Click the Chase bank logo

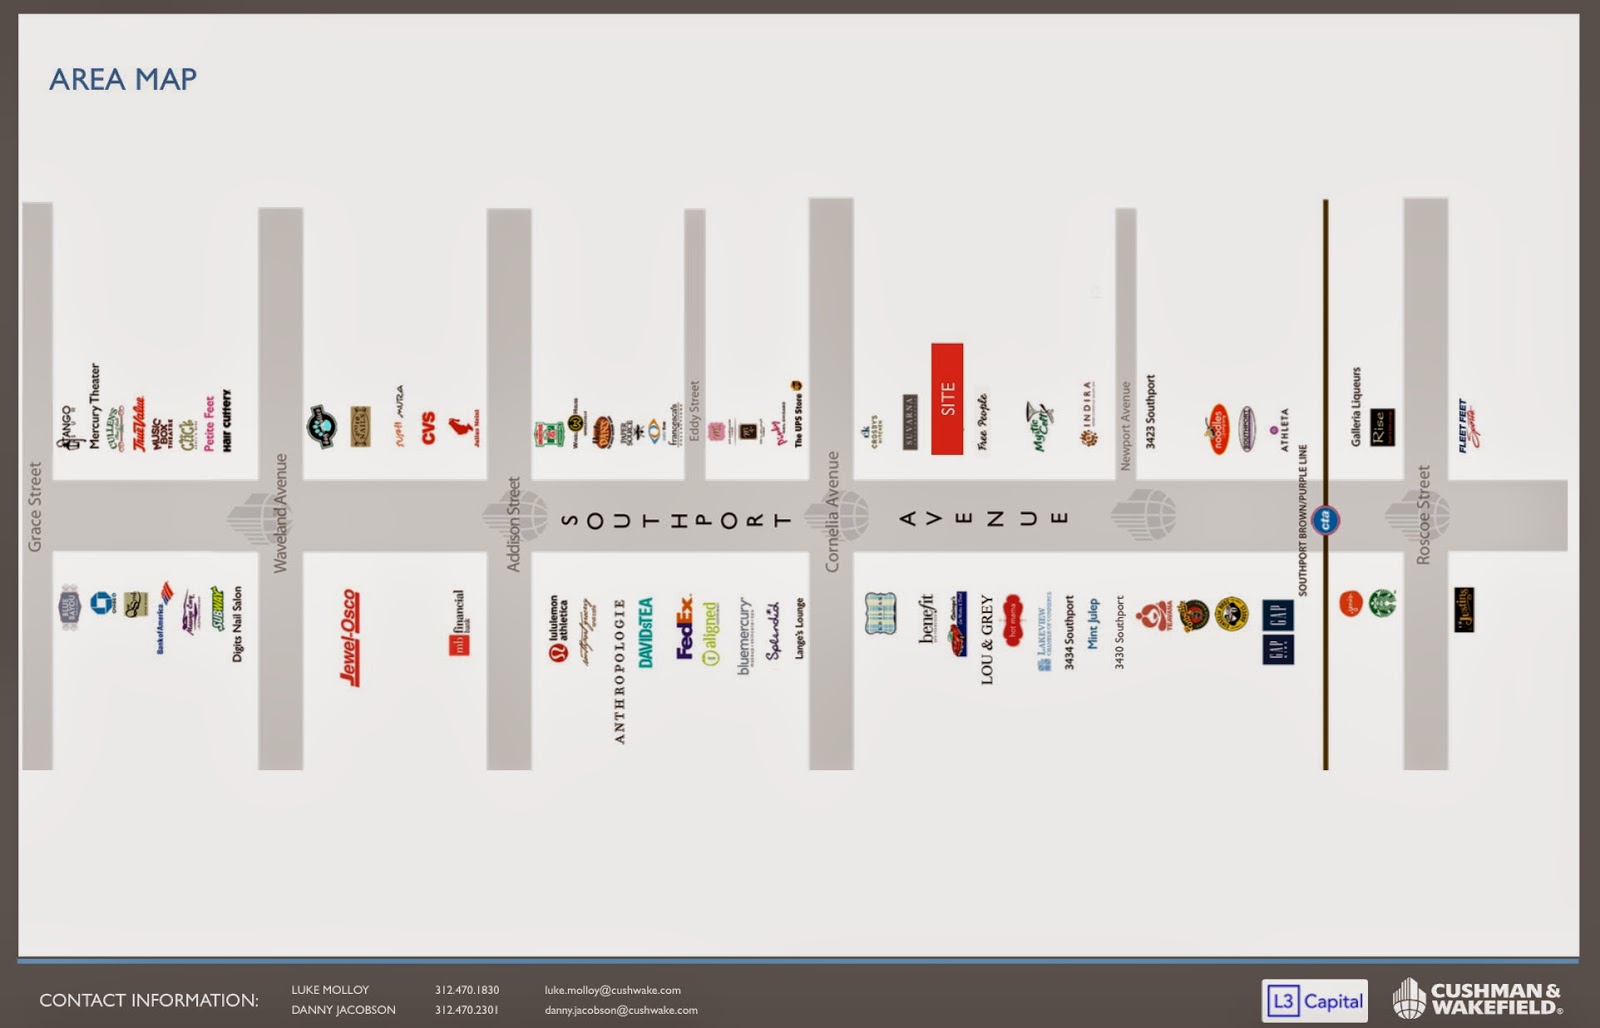[x=104, y=603]
